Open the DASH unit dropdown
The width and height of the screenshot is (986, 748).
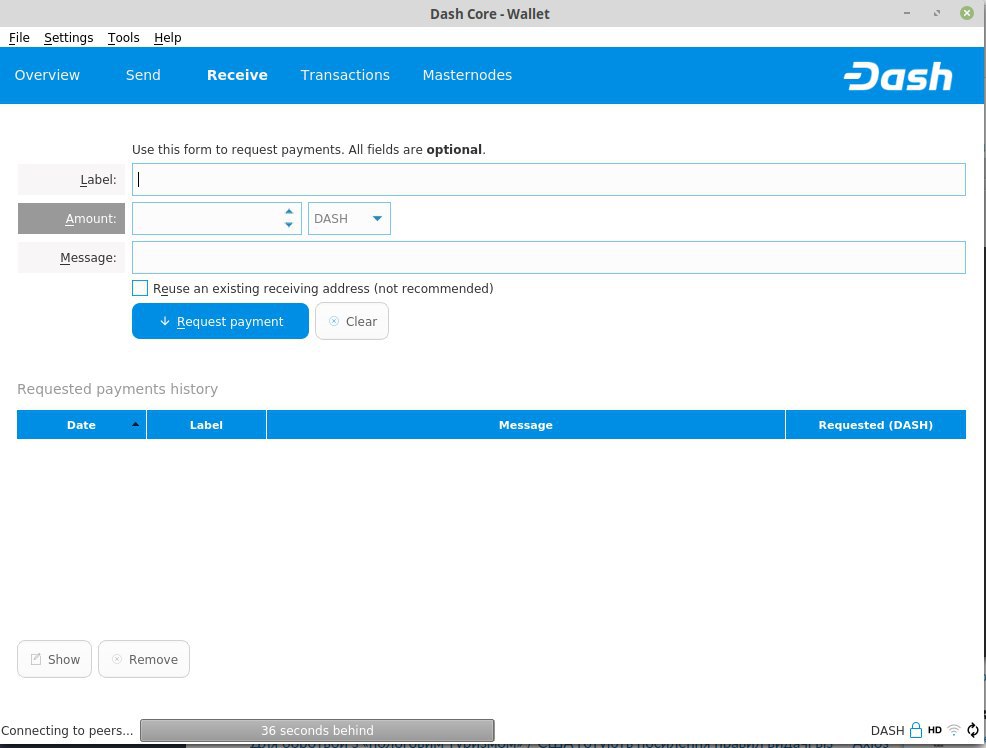tap(349, 218)
